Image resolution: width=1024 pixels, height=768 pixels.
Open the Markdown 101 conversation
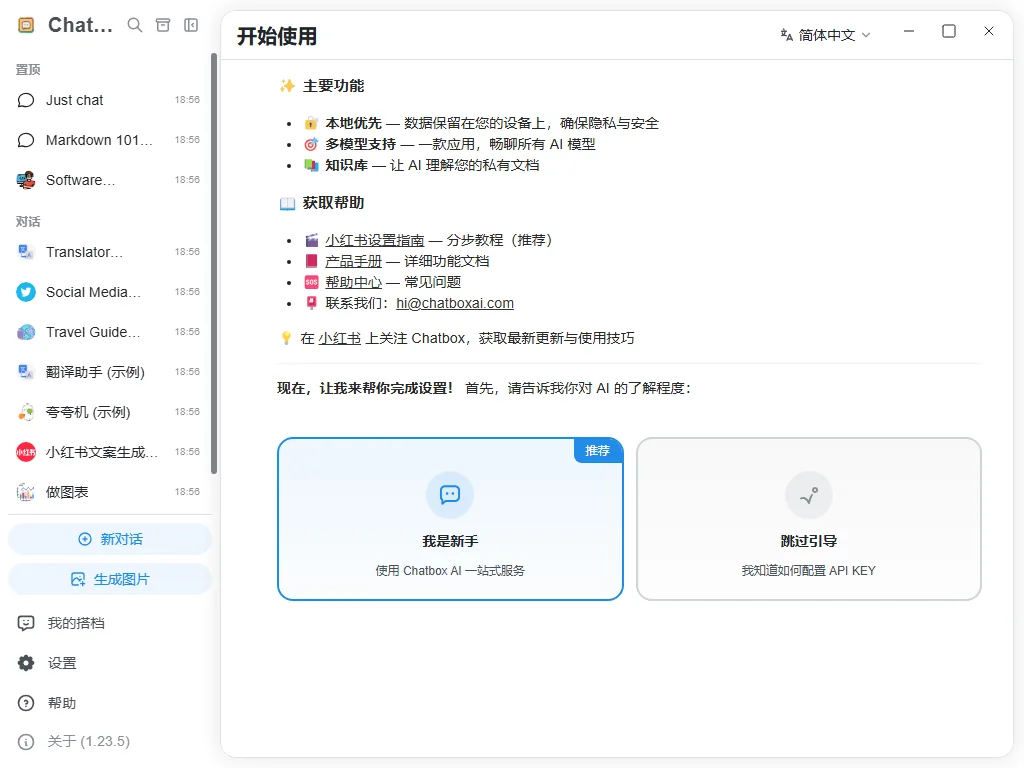(108, 140)
